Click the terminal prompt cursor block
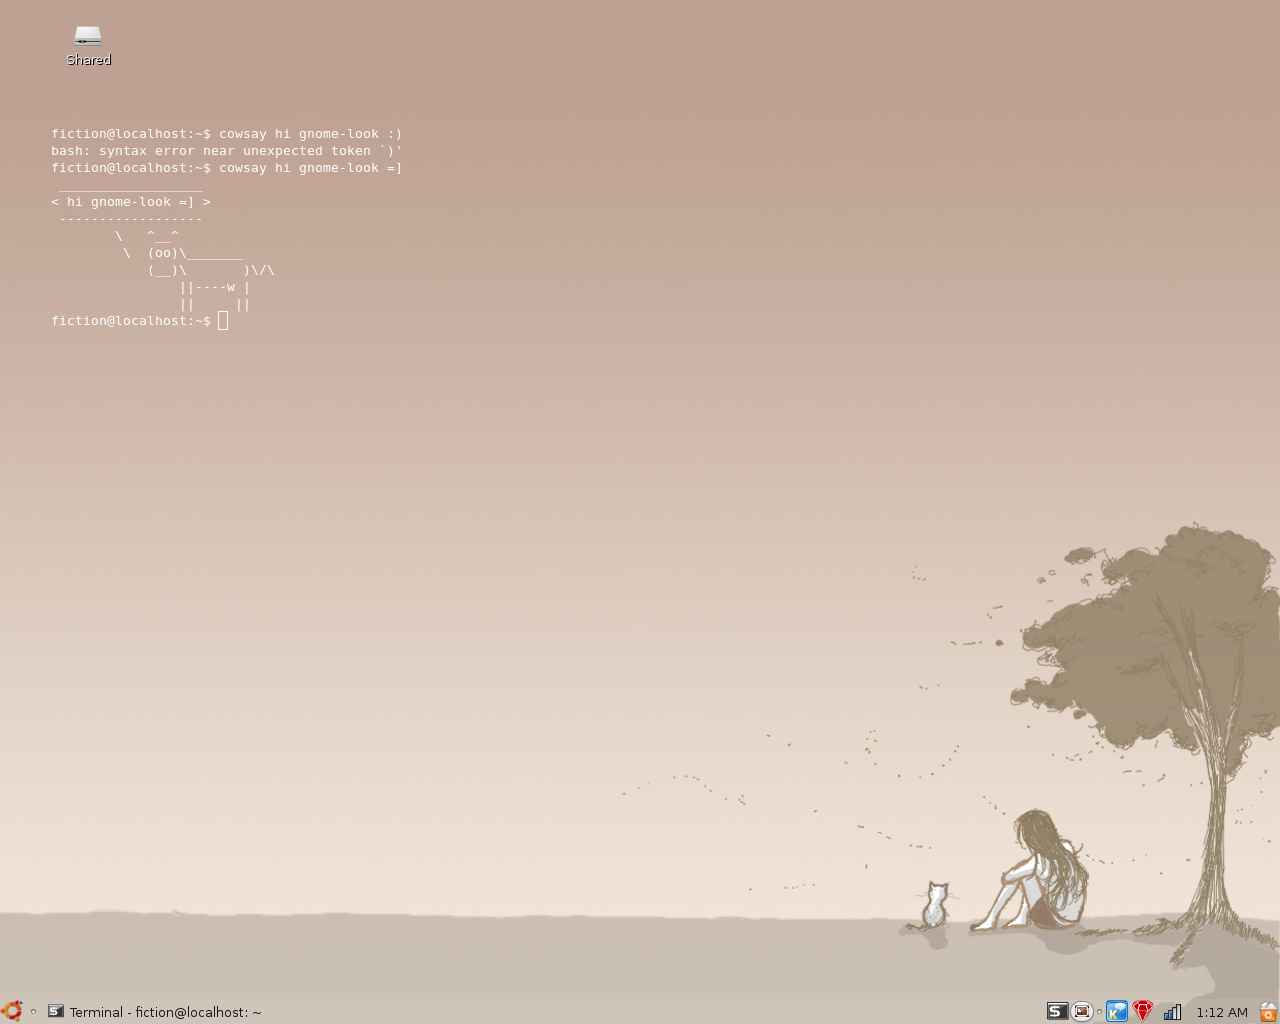1280x1024 pixels. 223,320
